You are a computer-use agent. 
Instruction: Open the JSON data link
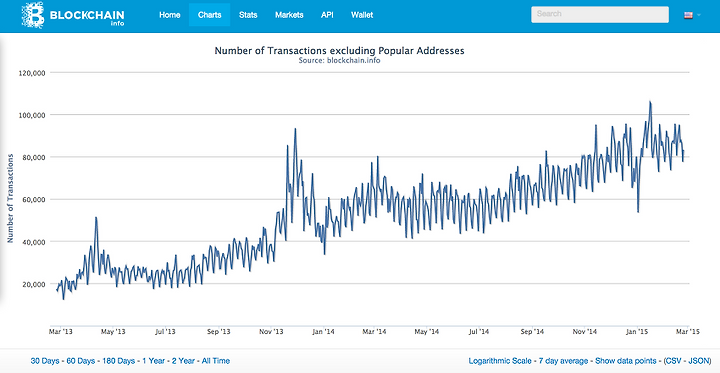click(698, 361)
